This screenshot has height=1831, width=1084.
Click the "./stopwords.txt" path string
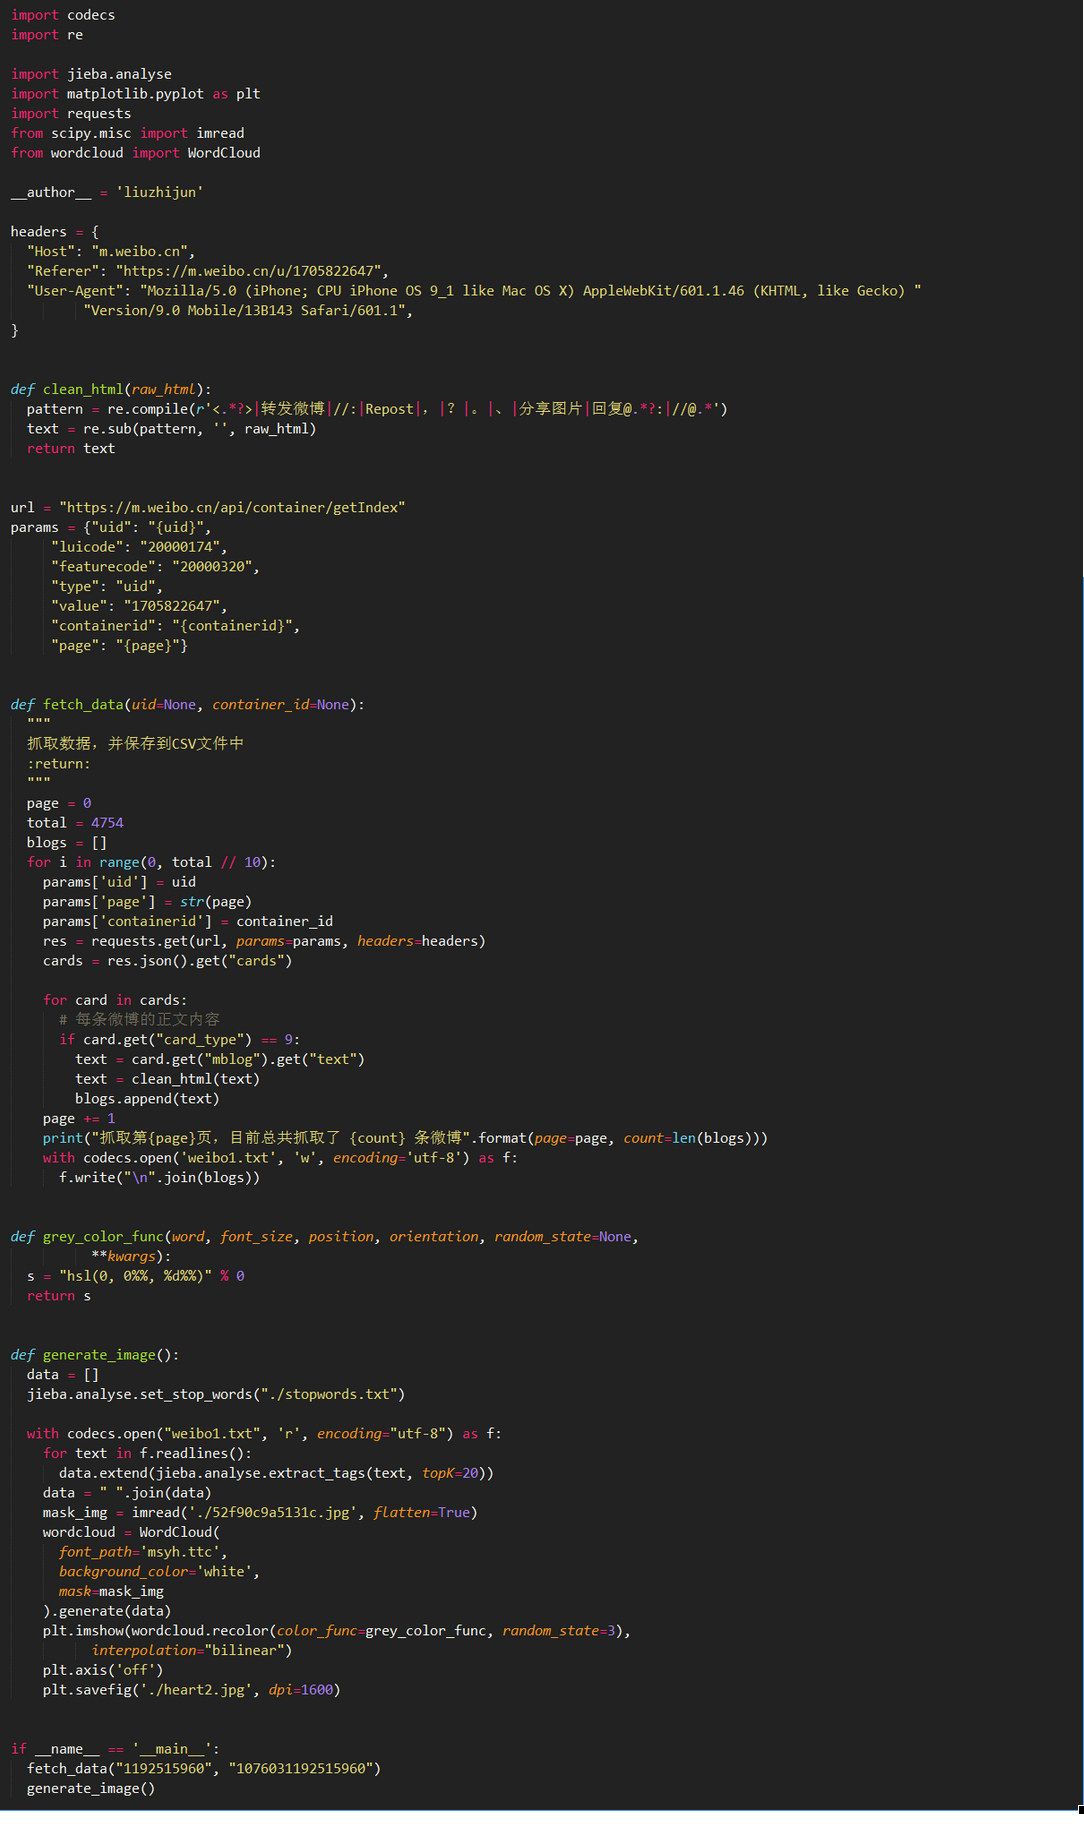(x=329, y=1395)
